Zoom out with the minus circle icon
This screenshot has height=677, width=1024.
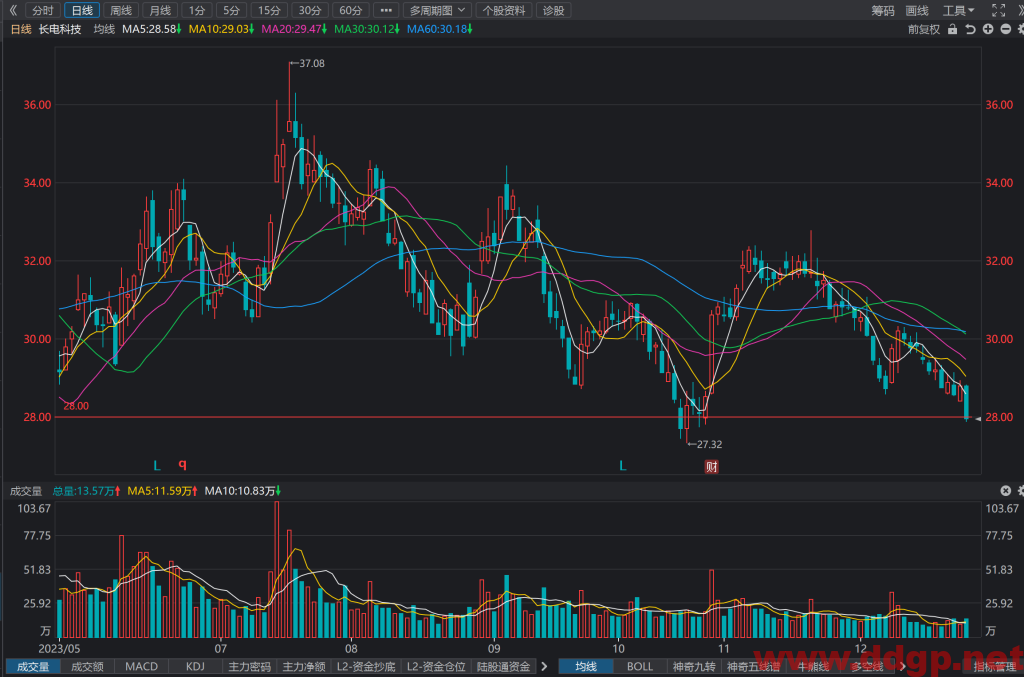(1006, 29)
